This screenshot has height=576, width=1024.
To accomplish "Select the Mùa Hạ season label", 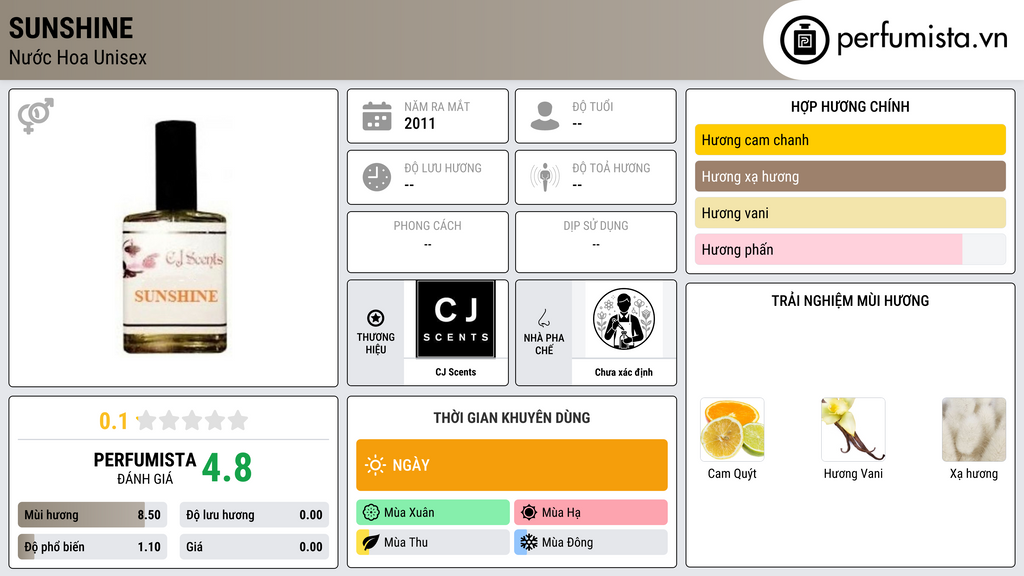I will coord(561,513).
